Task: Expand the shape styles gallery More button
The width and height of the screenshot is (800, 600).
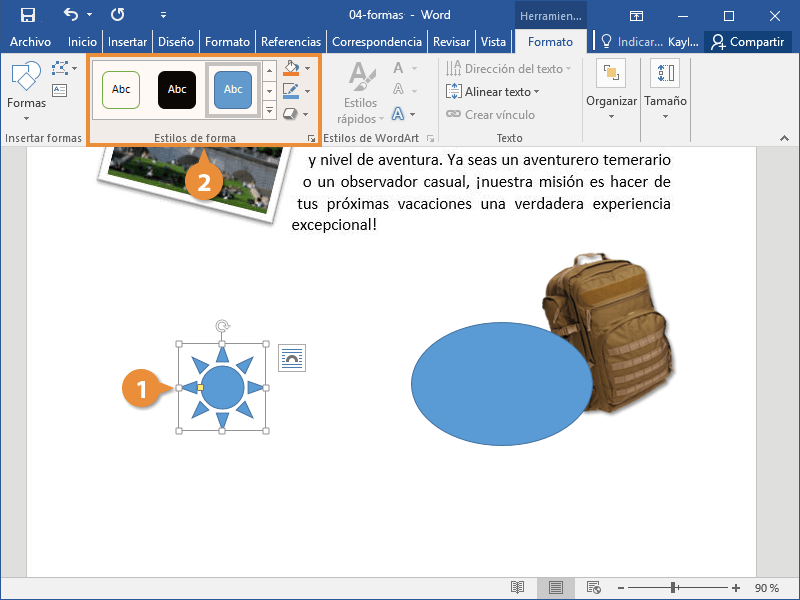Action: tap(269, 111)
